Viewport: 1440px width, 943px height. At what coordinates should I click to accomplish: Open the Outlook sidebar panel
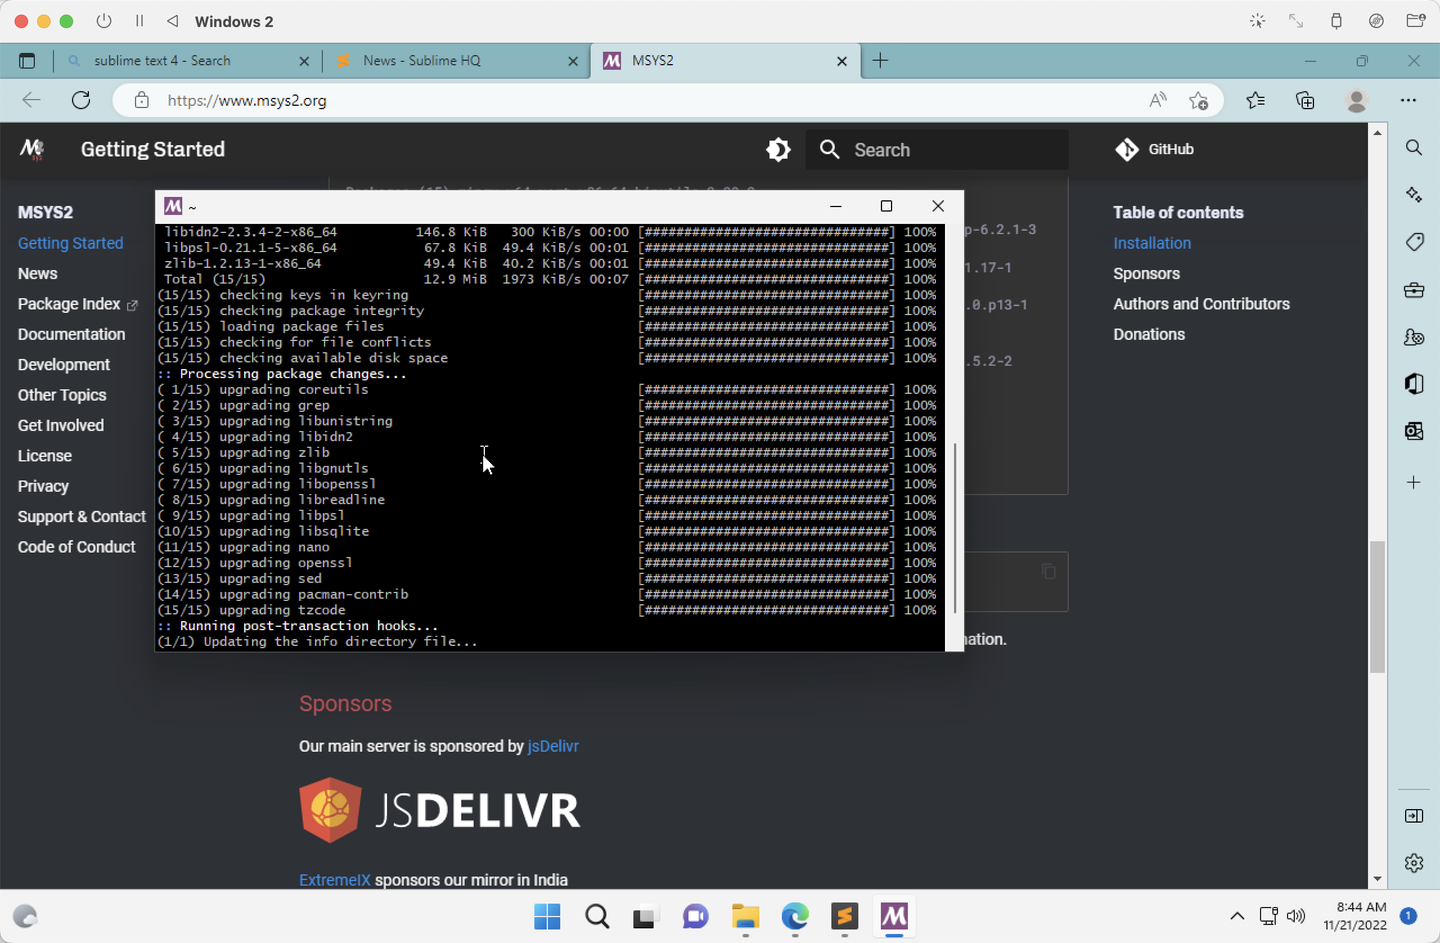[1414, 431]
